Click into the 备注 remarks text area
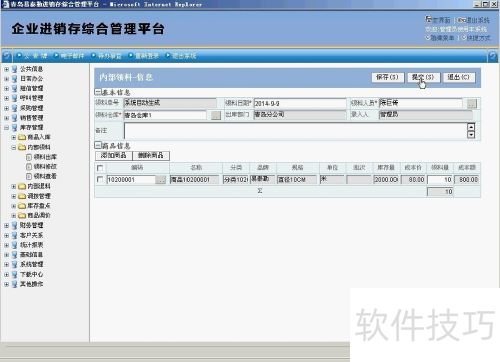 coord(296,131)
